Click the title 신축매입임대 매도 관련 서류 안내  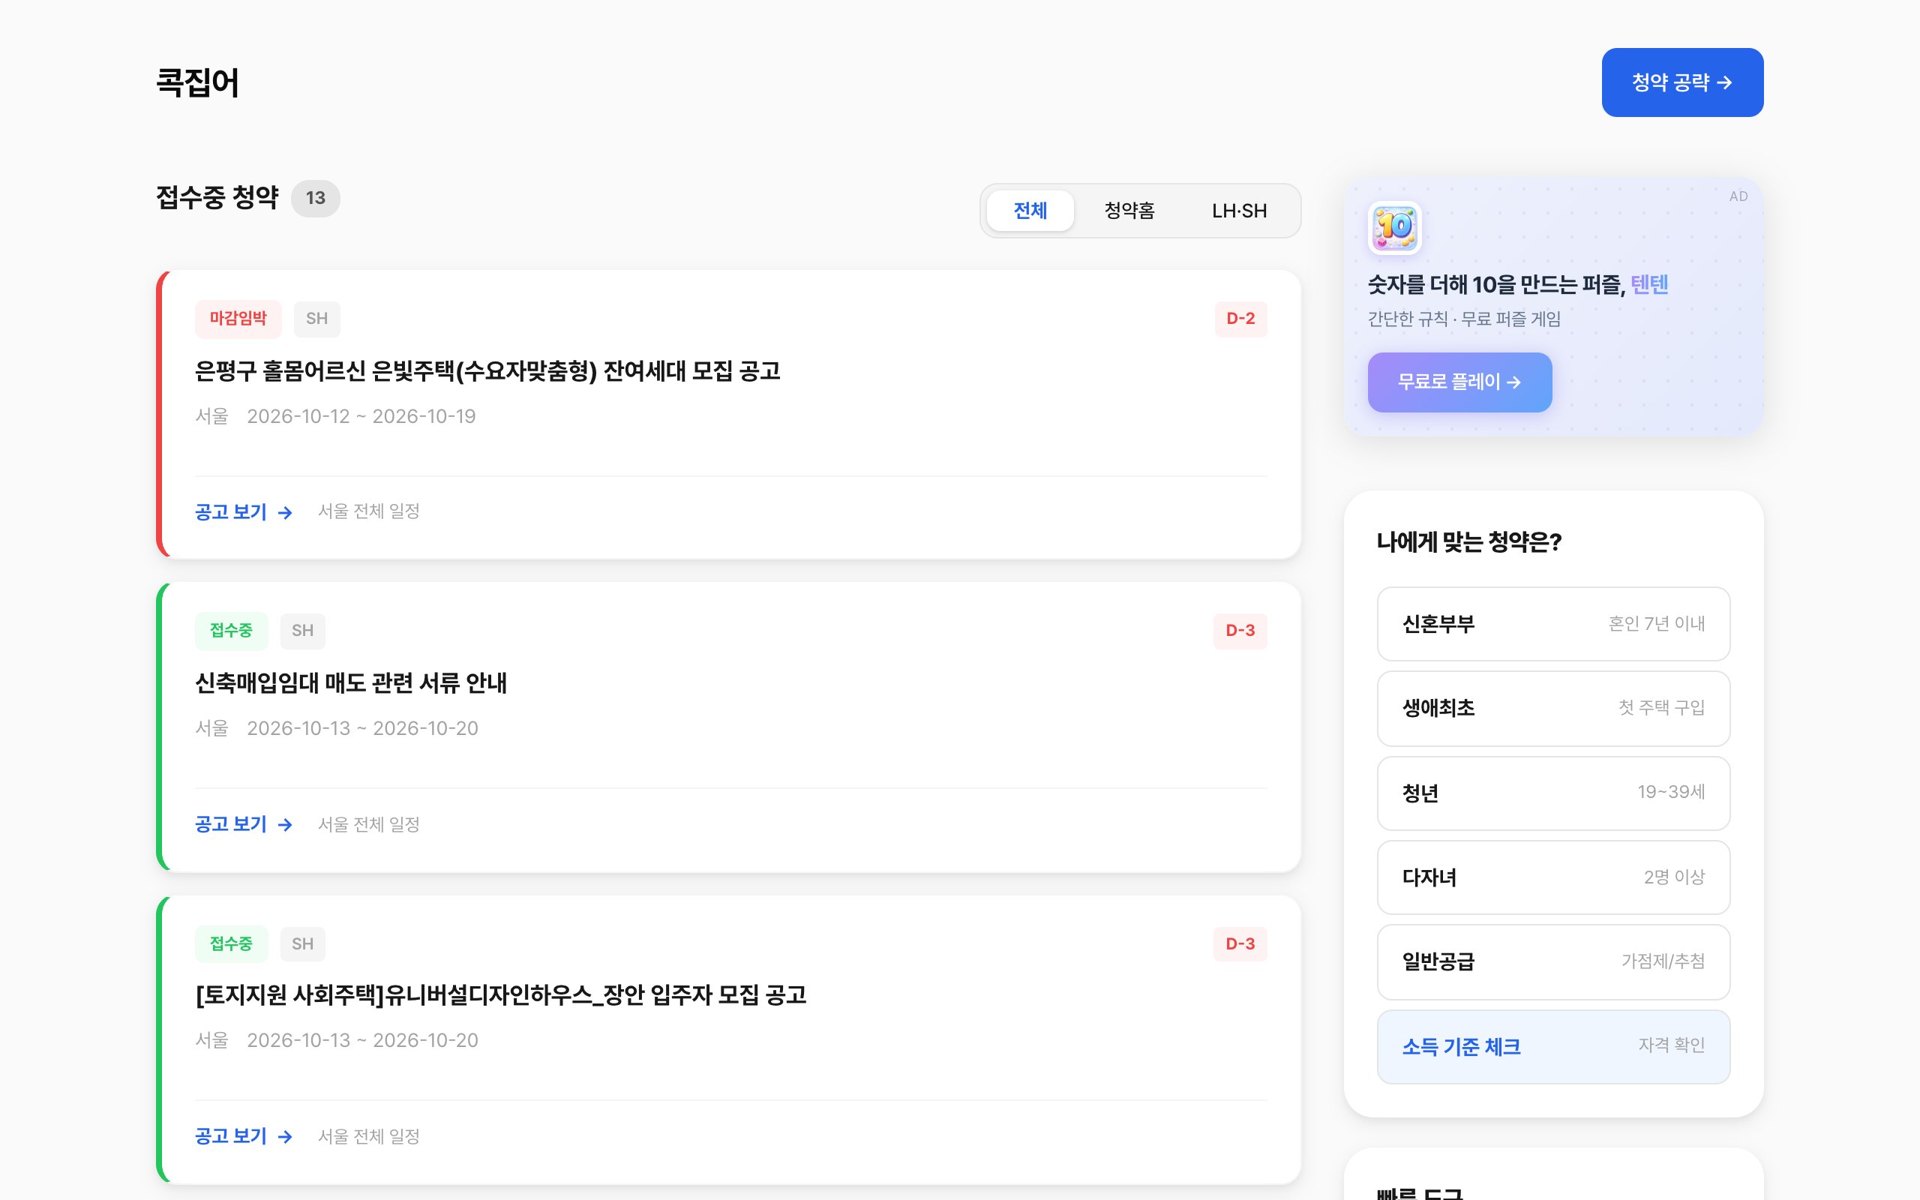pos(350,683)
